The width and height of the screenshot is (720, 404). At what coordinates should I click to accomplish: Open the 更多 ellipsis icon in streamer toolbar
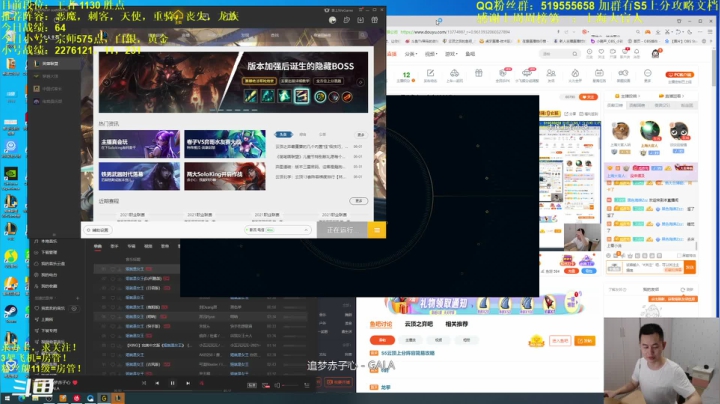coord(647,75)
